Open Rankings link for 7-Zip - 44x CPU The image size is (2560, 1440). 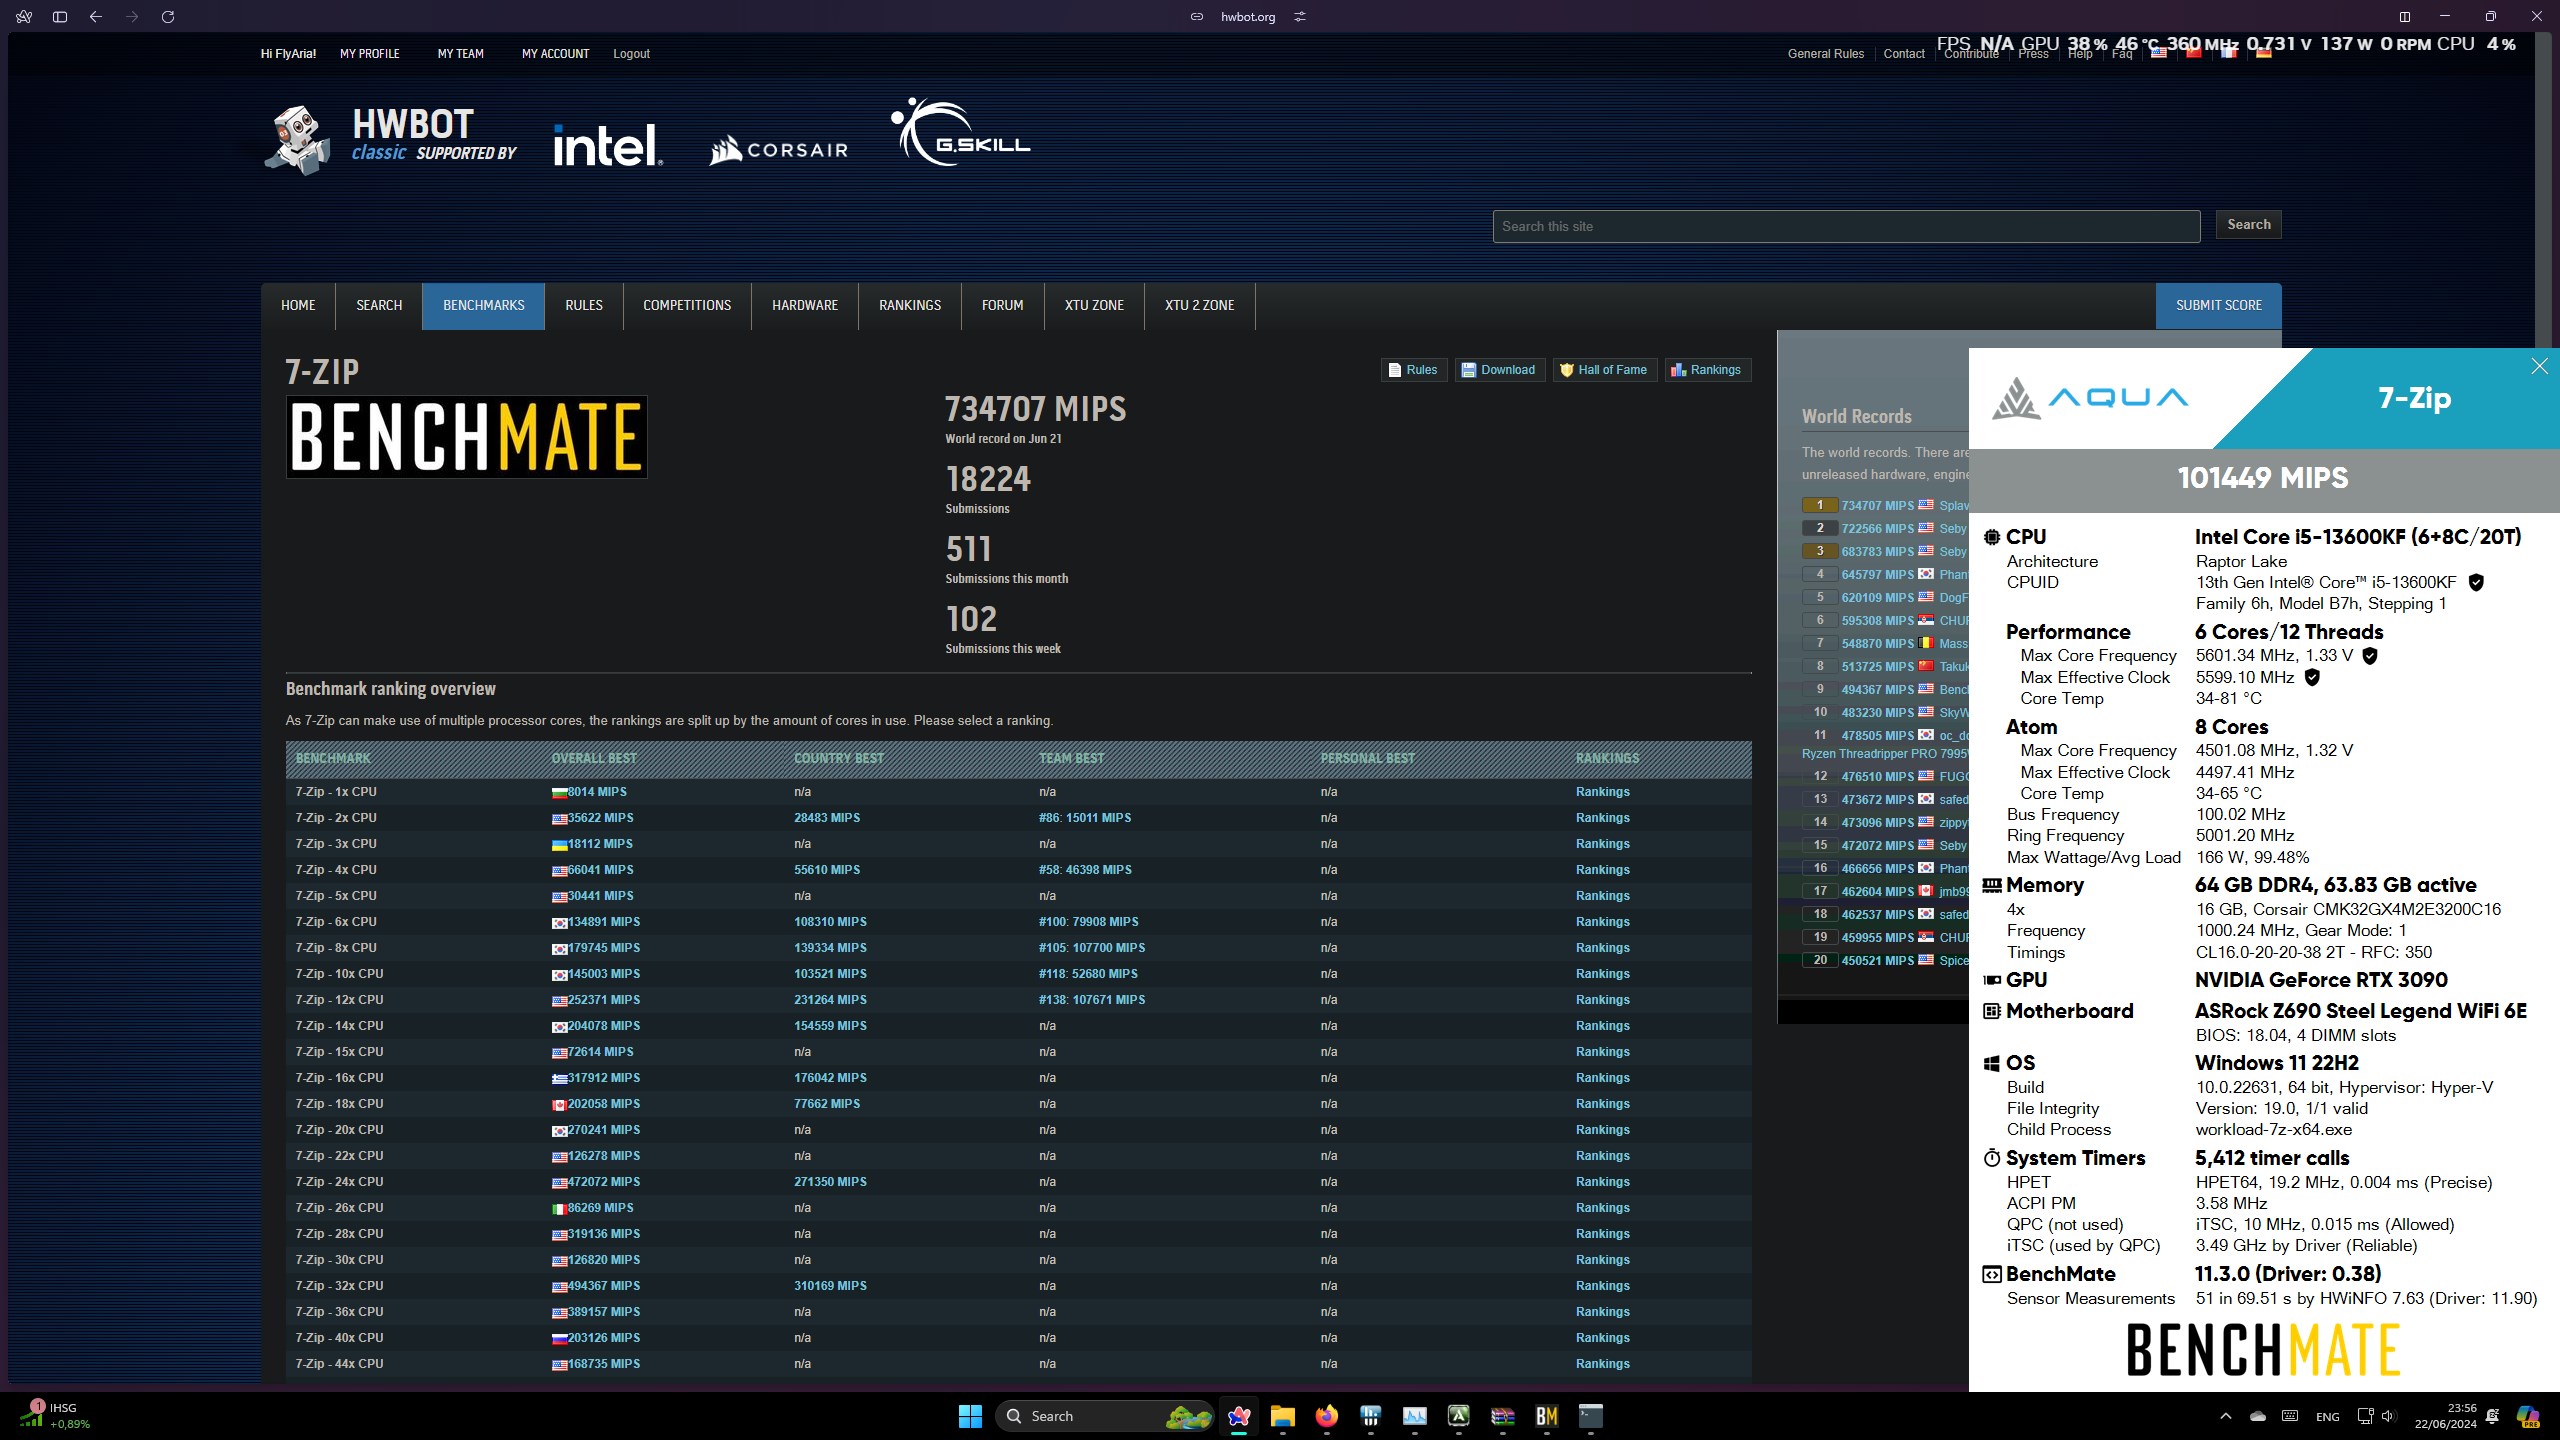click(x=1602, y=1364)
